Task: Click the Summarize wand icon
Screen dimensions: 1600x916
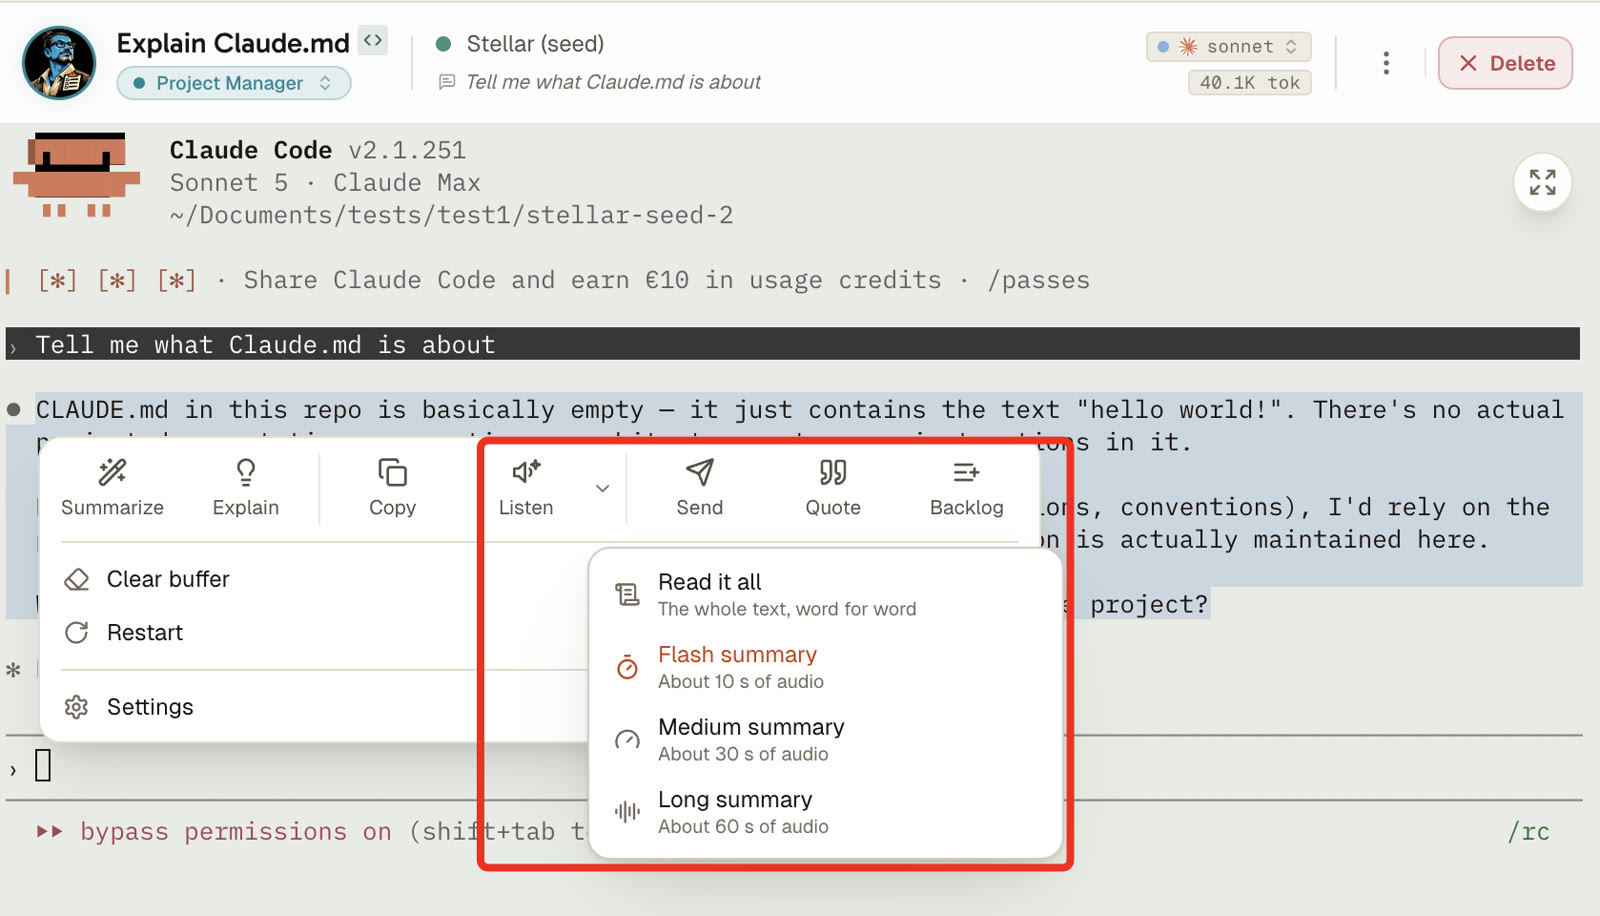Action: (x=112, y=472)
